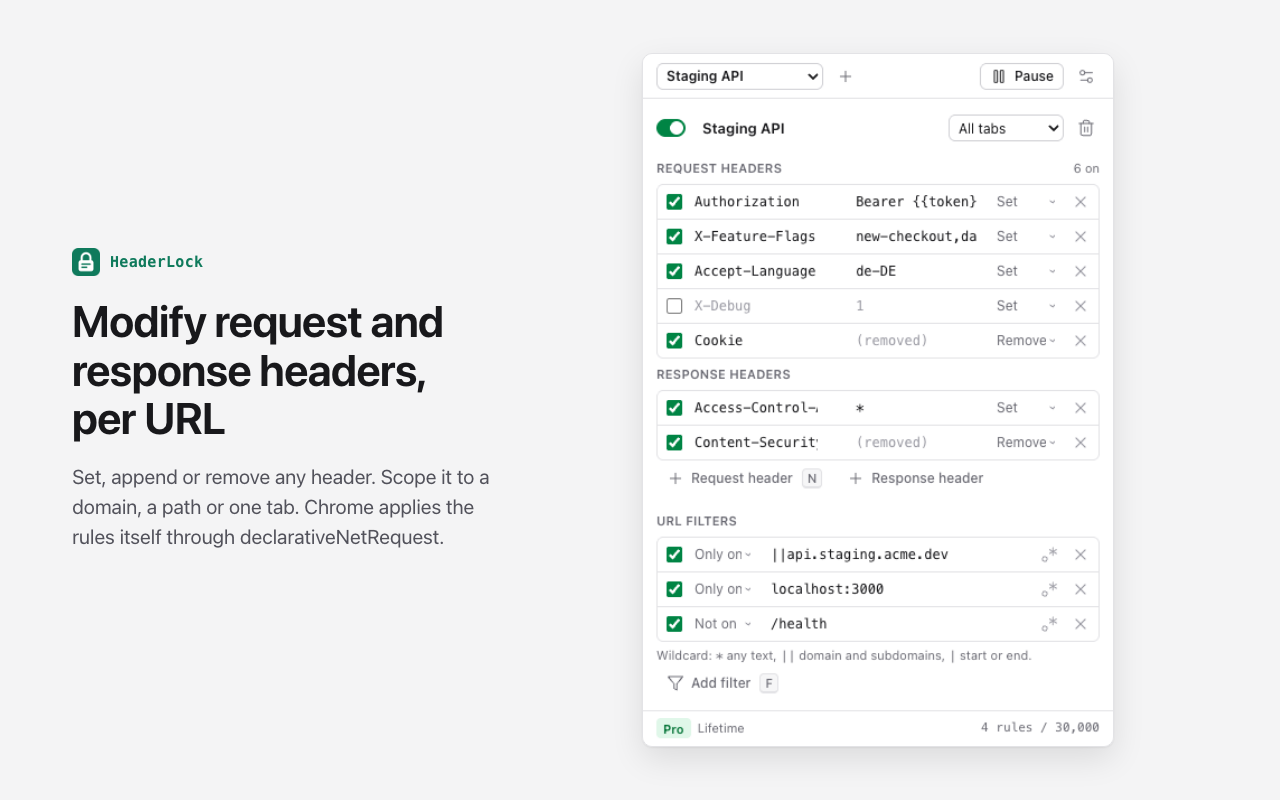Open Remove action dropdown for Cookie
This screenshot has height=800, width=1280.
[1026, 341]
